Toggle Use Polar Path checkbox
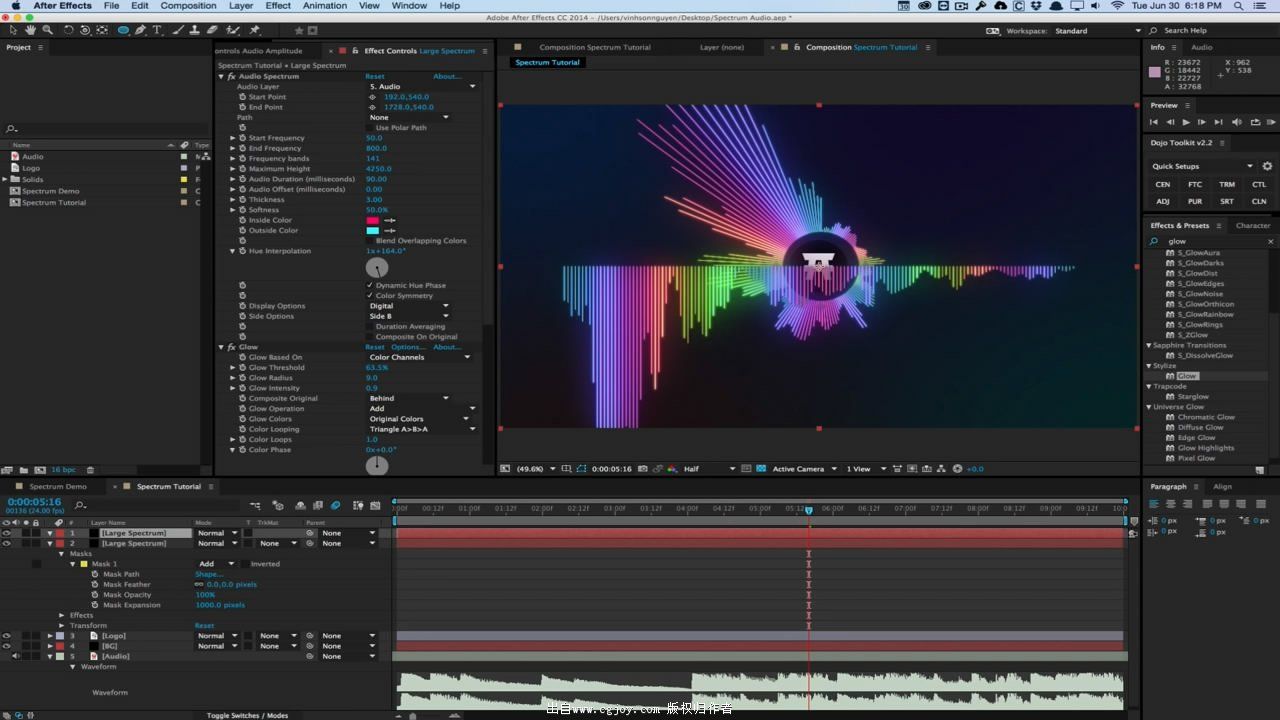Viewport: 1280px width, 720px height. 370,128
